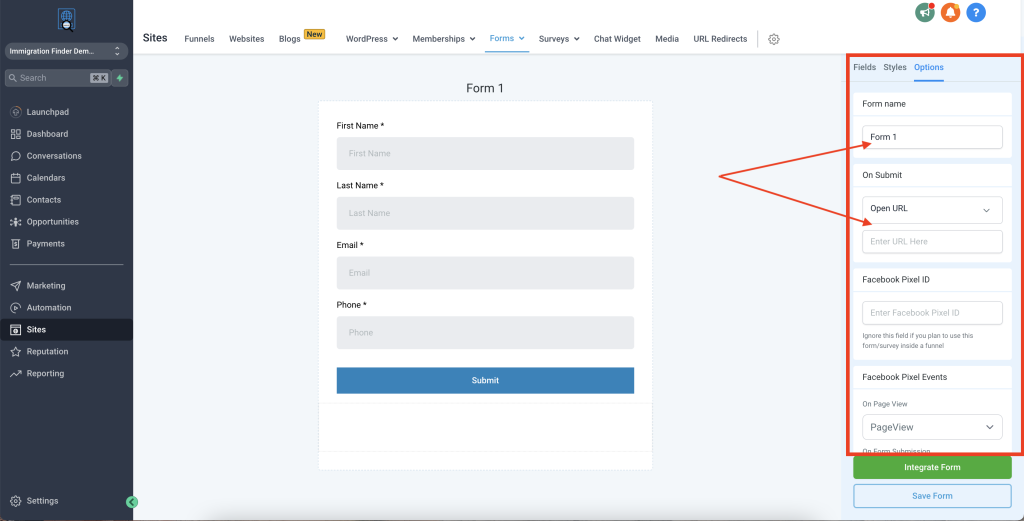Image resolution: width=1024 pixels, height=521 pixels.
Task: Click the Enter URL Here field
Action: [932, 242]
